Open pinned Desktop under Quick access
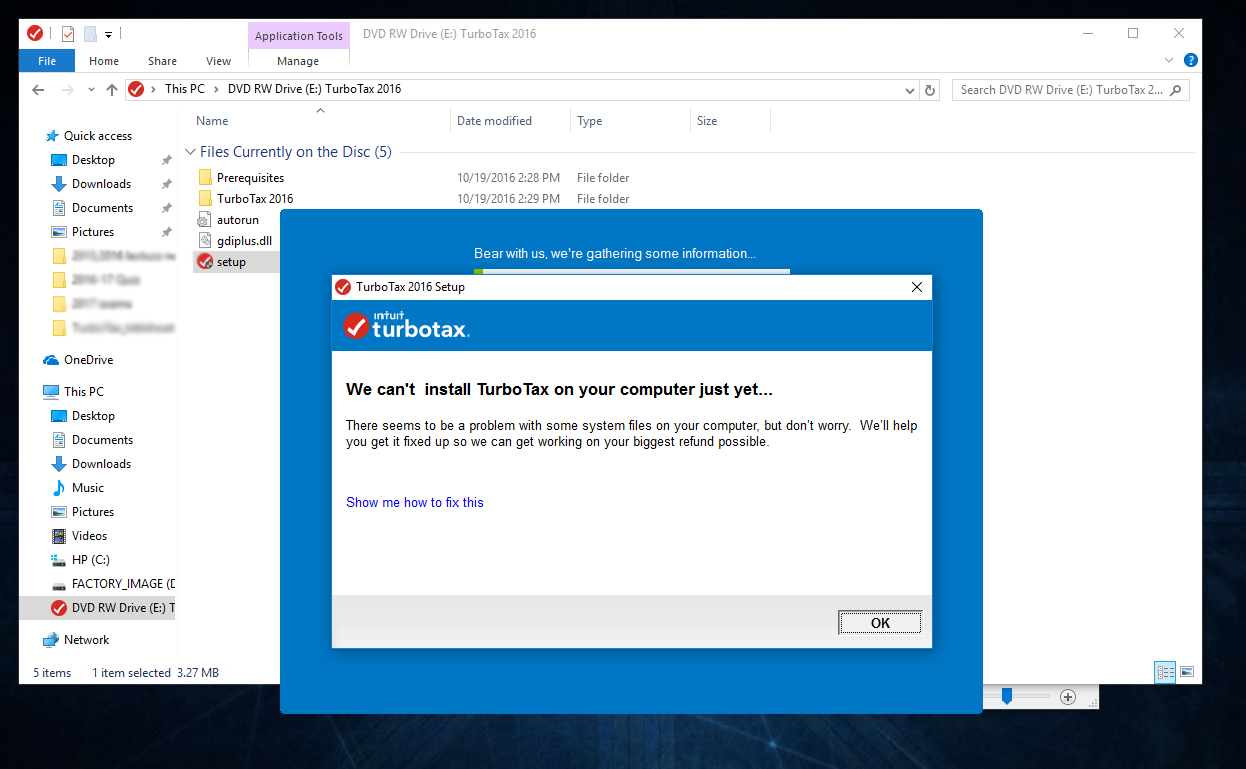The width and height of the screenshot is (1246, 769). tap(93, 160)
